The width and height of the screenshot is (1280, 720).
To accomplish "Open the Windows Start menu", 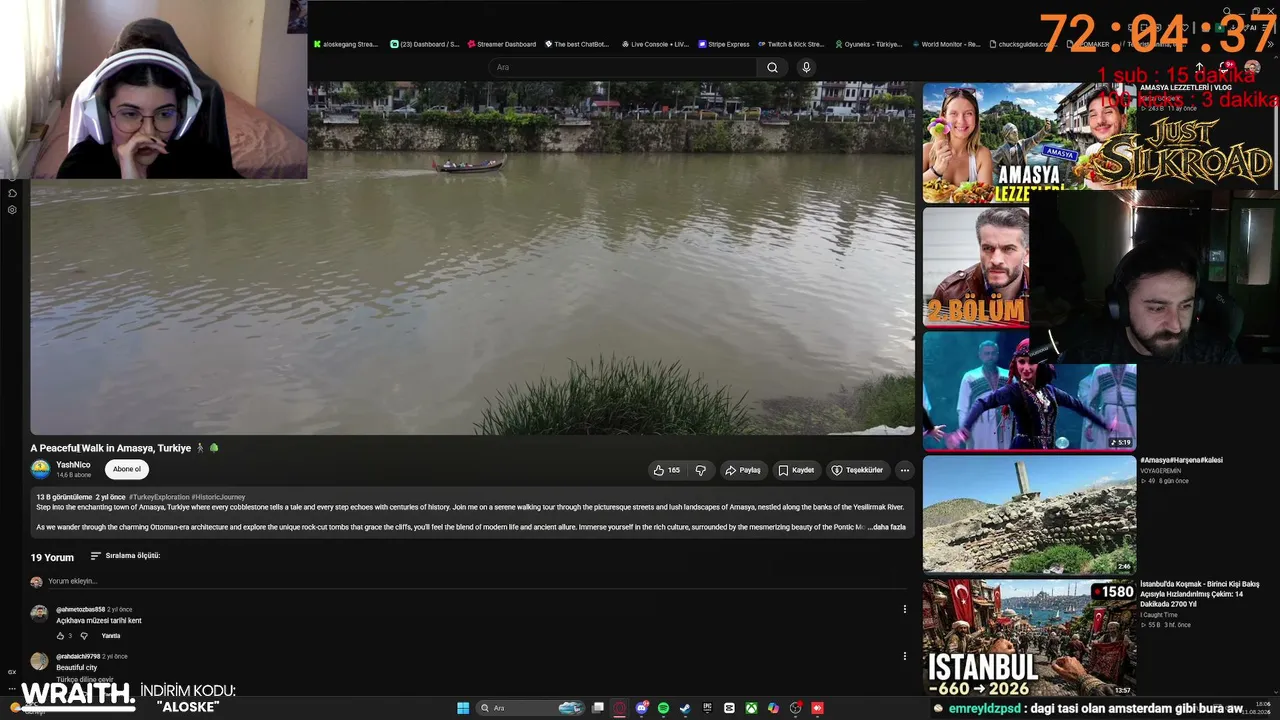I will [463, 708].
